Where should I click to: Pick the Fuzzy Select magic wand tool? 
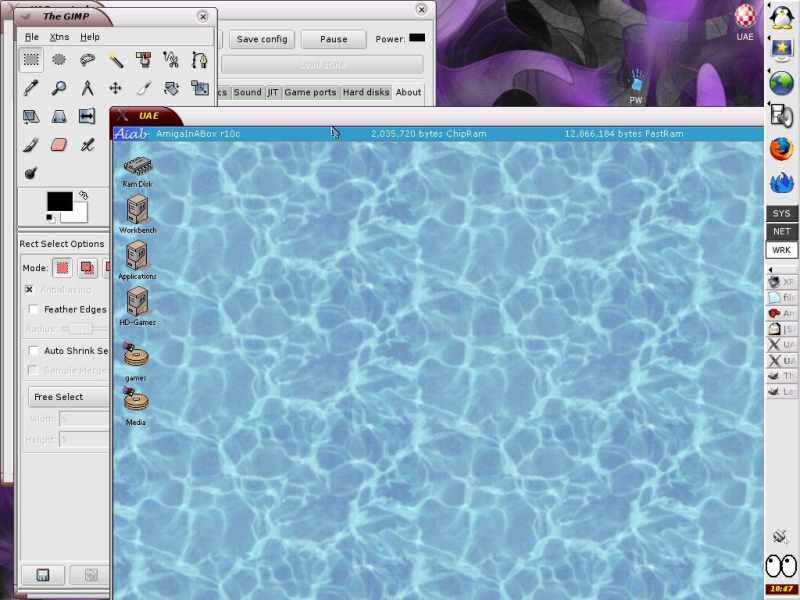[116, 60]
